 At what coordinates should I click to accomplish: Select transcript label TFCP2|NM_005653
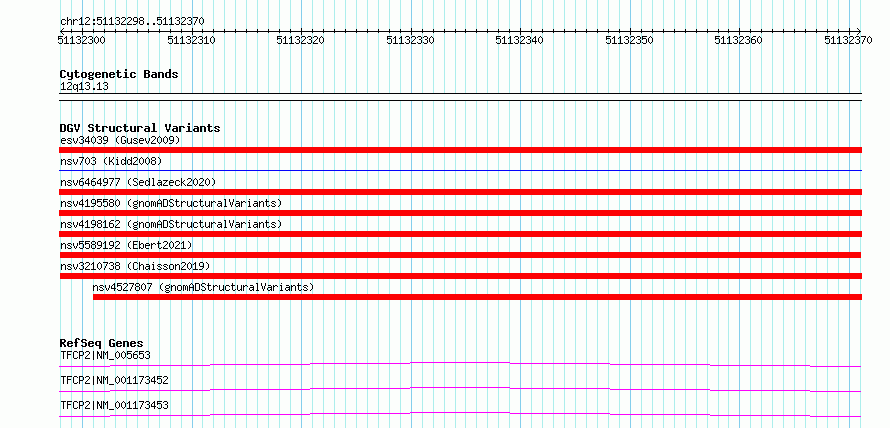coord(105,356)
